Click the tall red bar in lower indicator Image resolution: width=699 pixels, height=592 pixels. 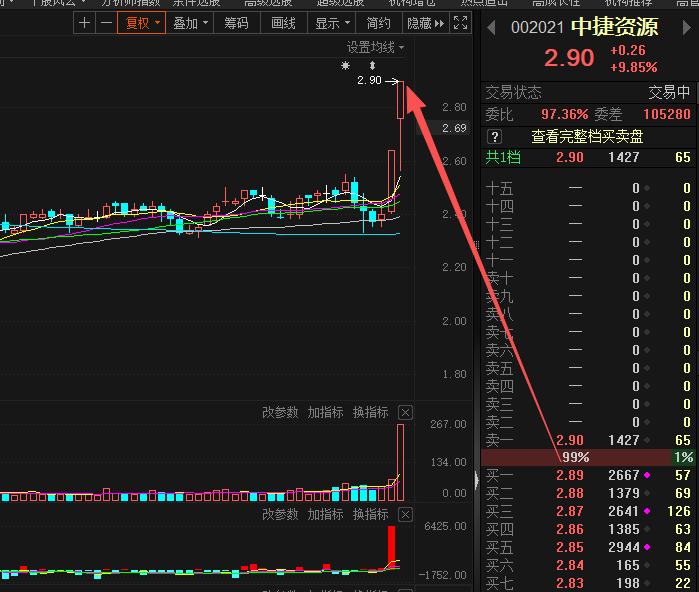[391, 546]
